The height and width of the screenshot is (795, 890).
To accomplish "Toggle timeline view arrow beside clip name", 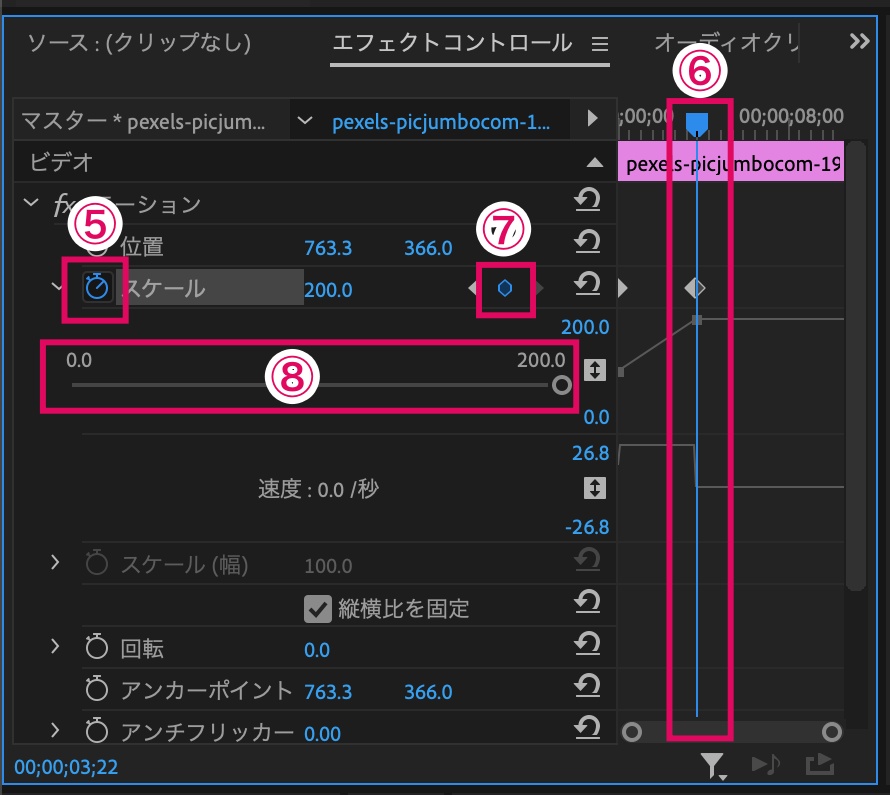I will coord(593,118).
